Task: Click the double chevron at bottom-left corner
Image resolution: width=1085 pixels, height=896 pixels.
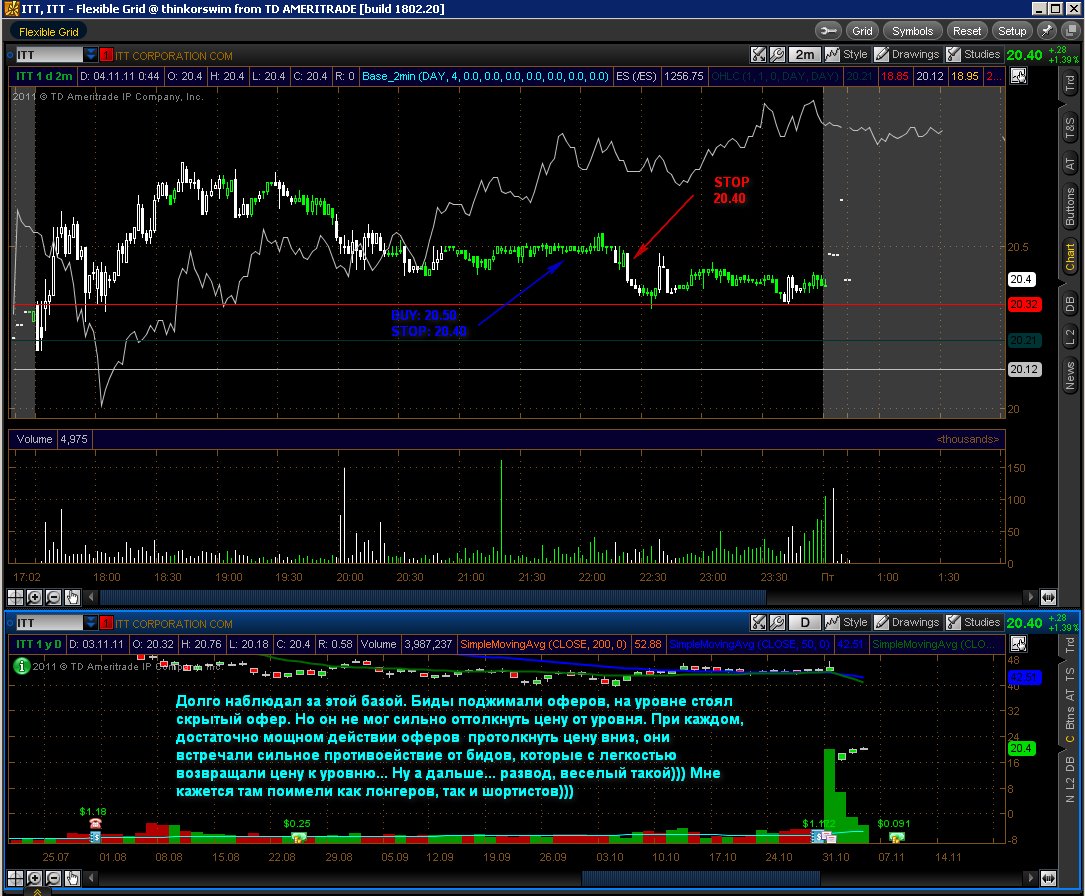Action: coord(37,892)
